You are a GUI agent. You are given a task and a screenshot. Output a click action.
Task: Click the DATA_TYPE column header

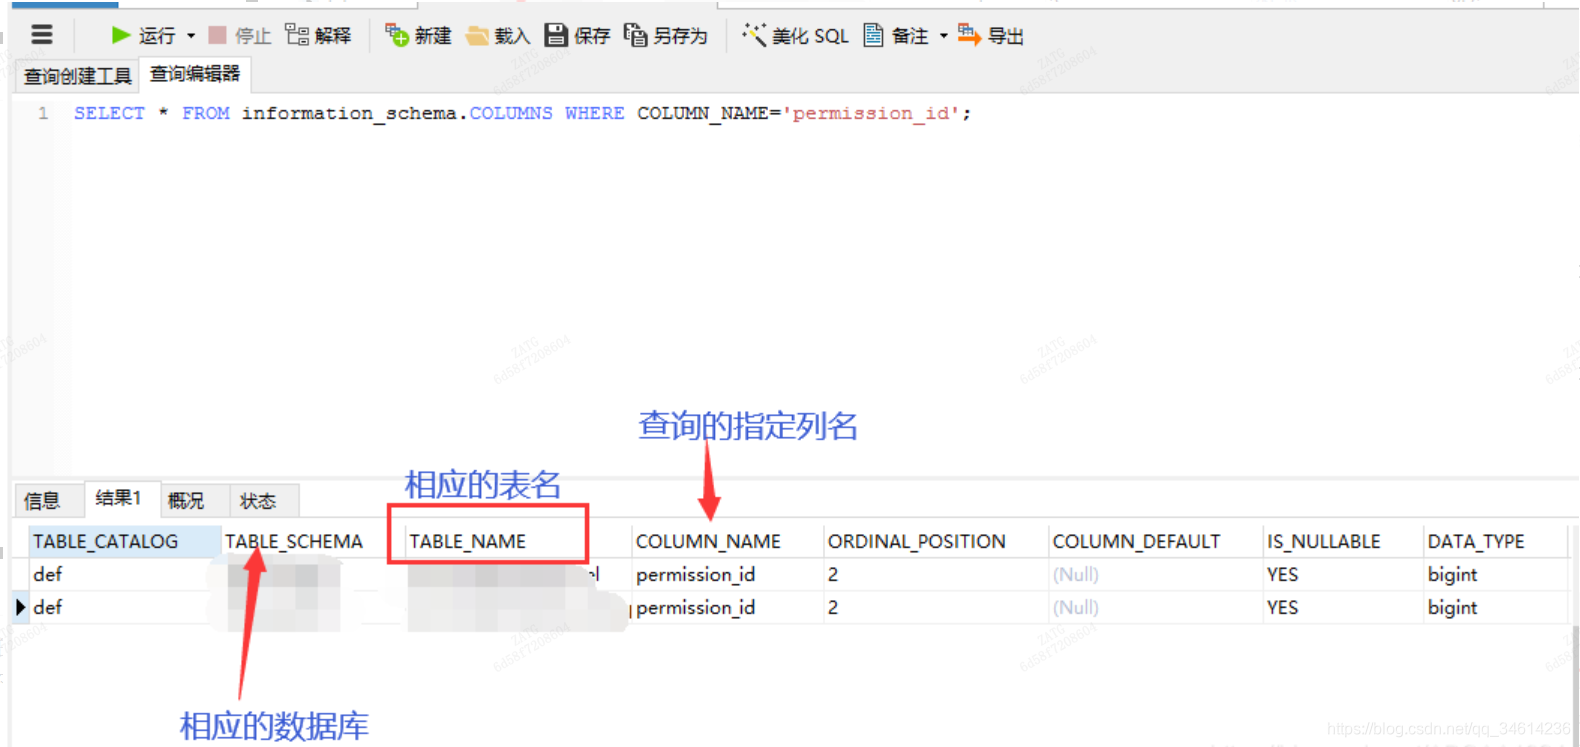(x=1495, y=541)
